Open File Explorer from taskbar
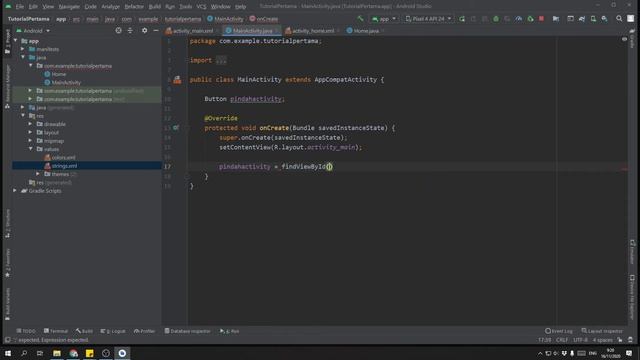 click(x=57, y=353)
